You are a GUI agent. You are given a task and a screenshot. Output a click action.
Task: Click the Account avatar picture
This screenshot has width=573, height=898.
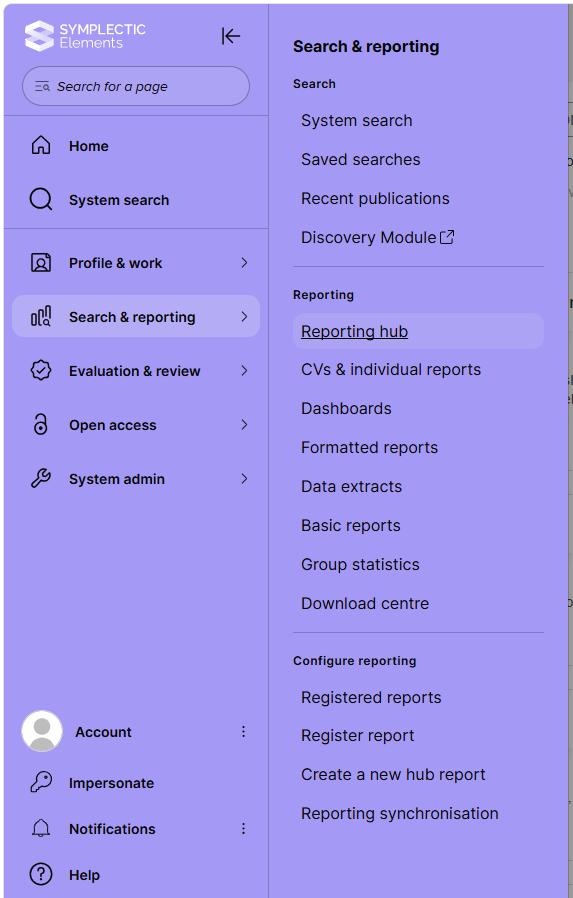tap(42, 731)
